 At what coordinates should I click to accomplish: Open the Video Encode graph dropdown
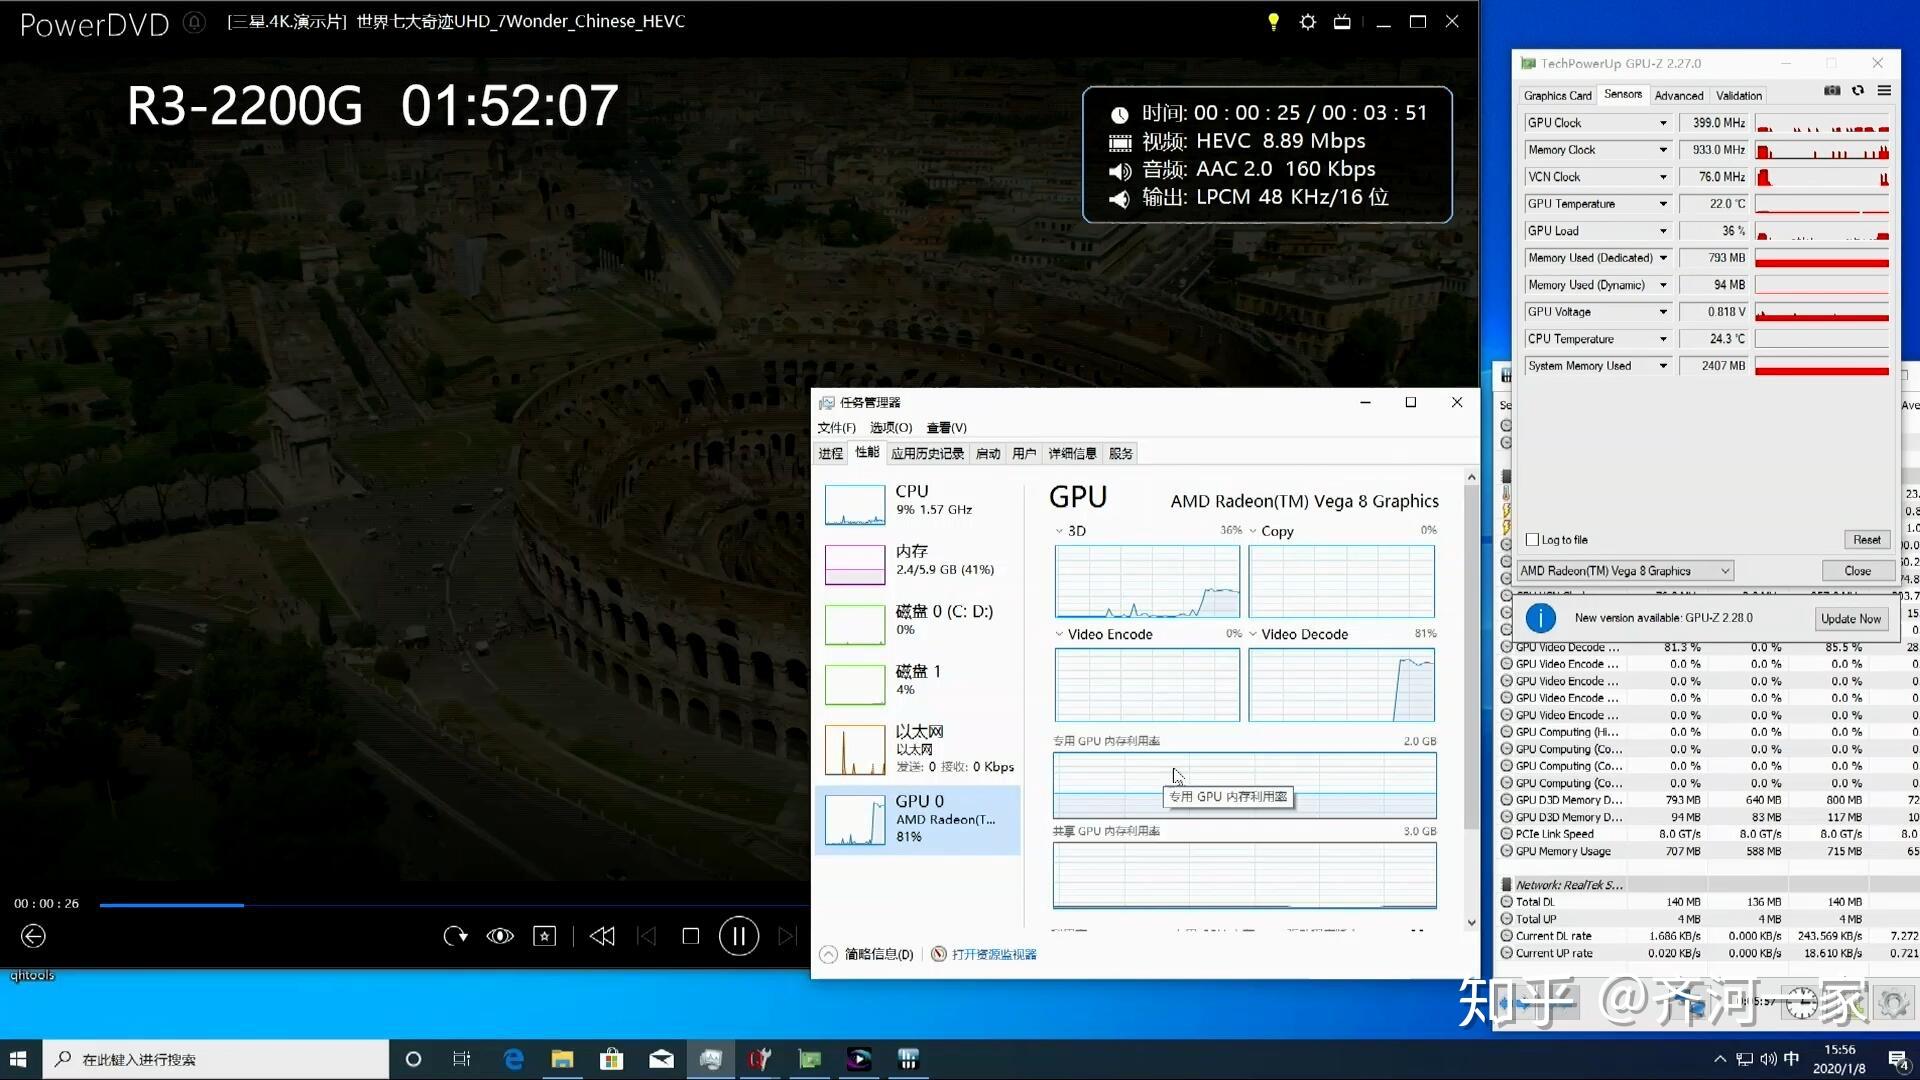click(1060, 634)
